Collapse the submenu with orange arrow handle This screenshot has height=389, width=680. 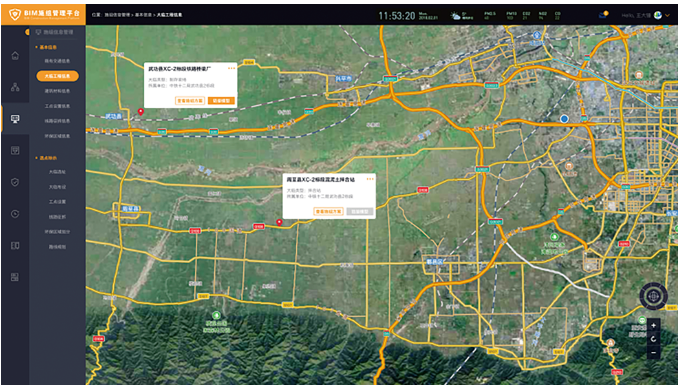[27, 32]
